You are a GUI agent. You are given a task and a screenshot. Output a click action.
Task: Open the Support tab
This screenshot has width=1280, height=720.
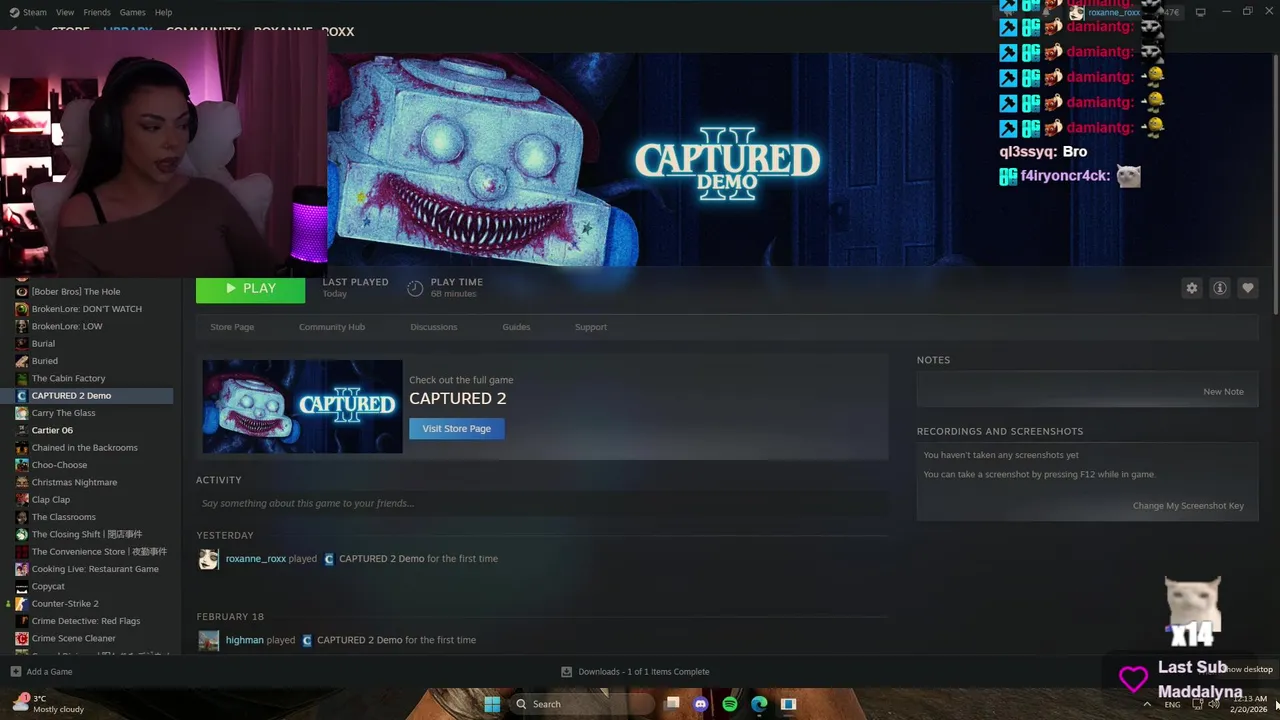point(591,327)
